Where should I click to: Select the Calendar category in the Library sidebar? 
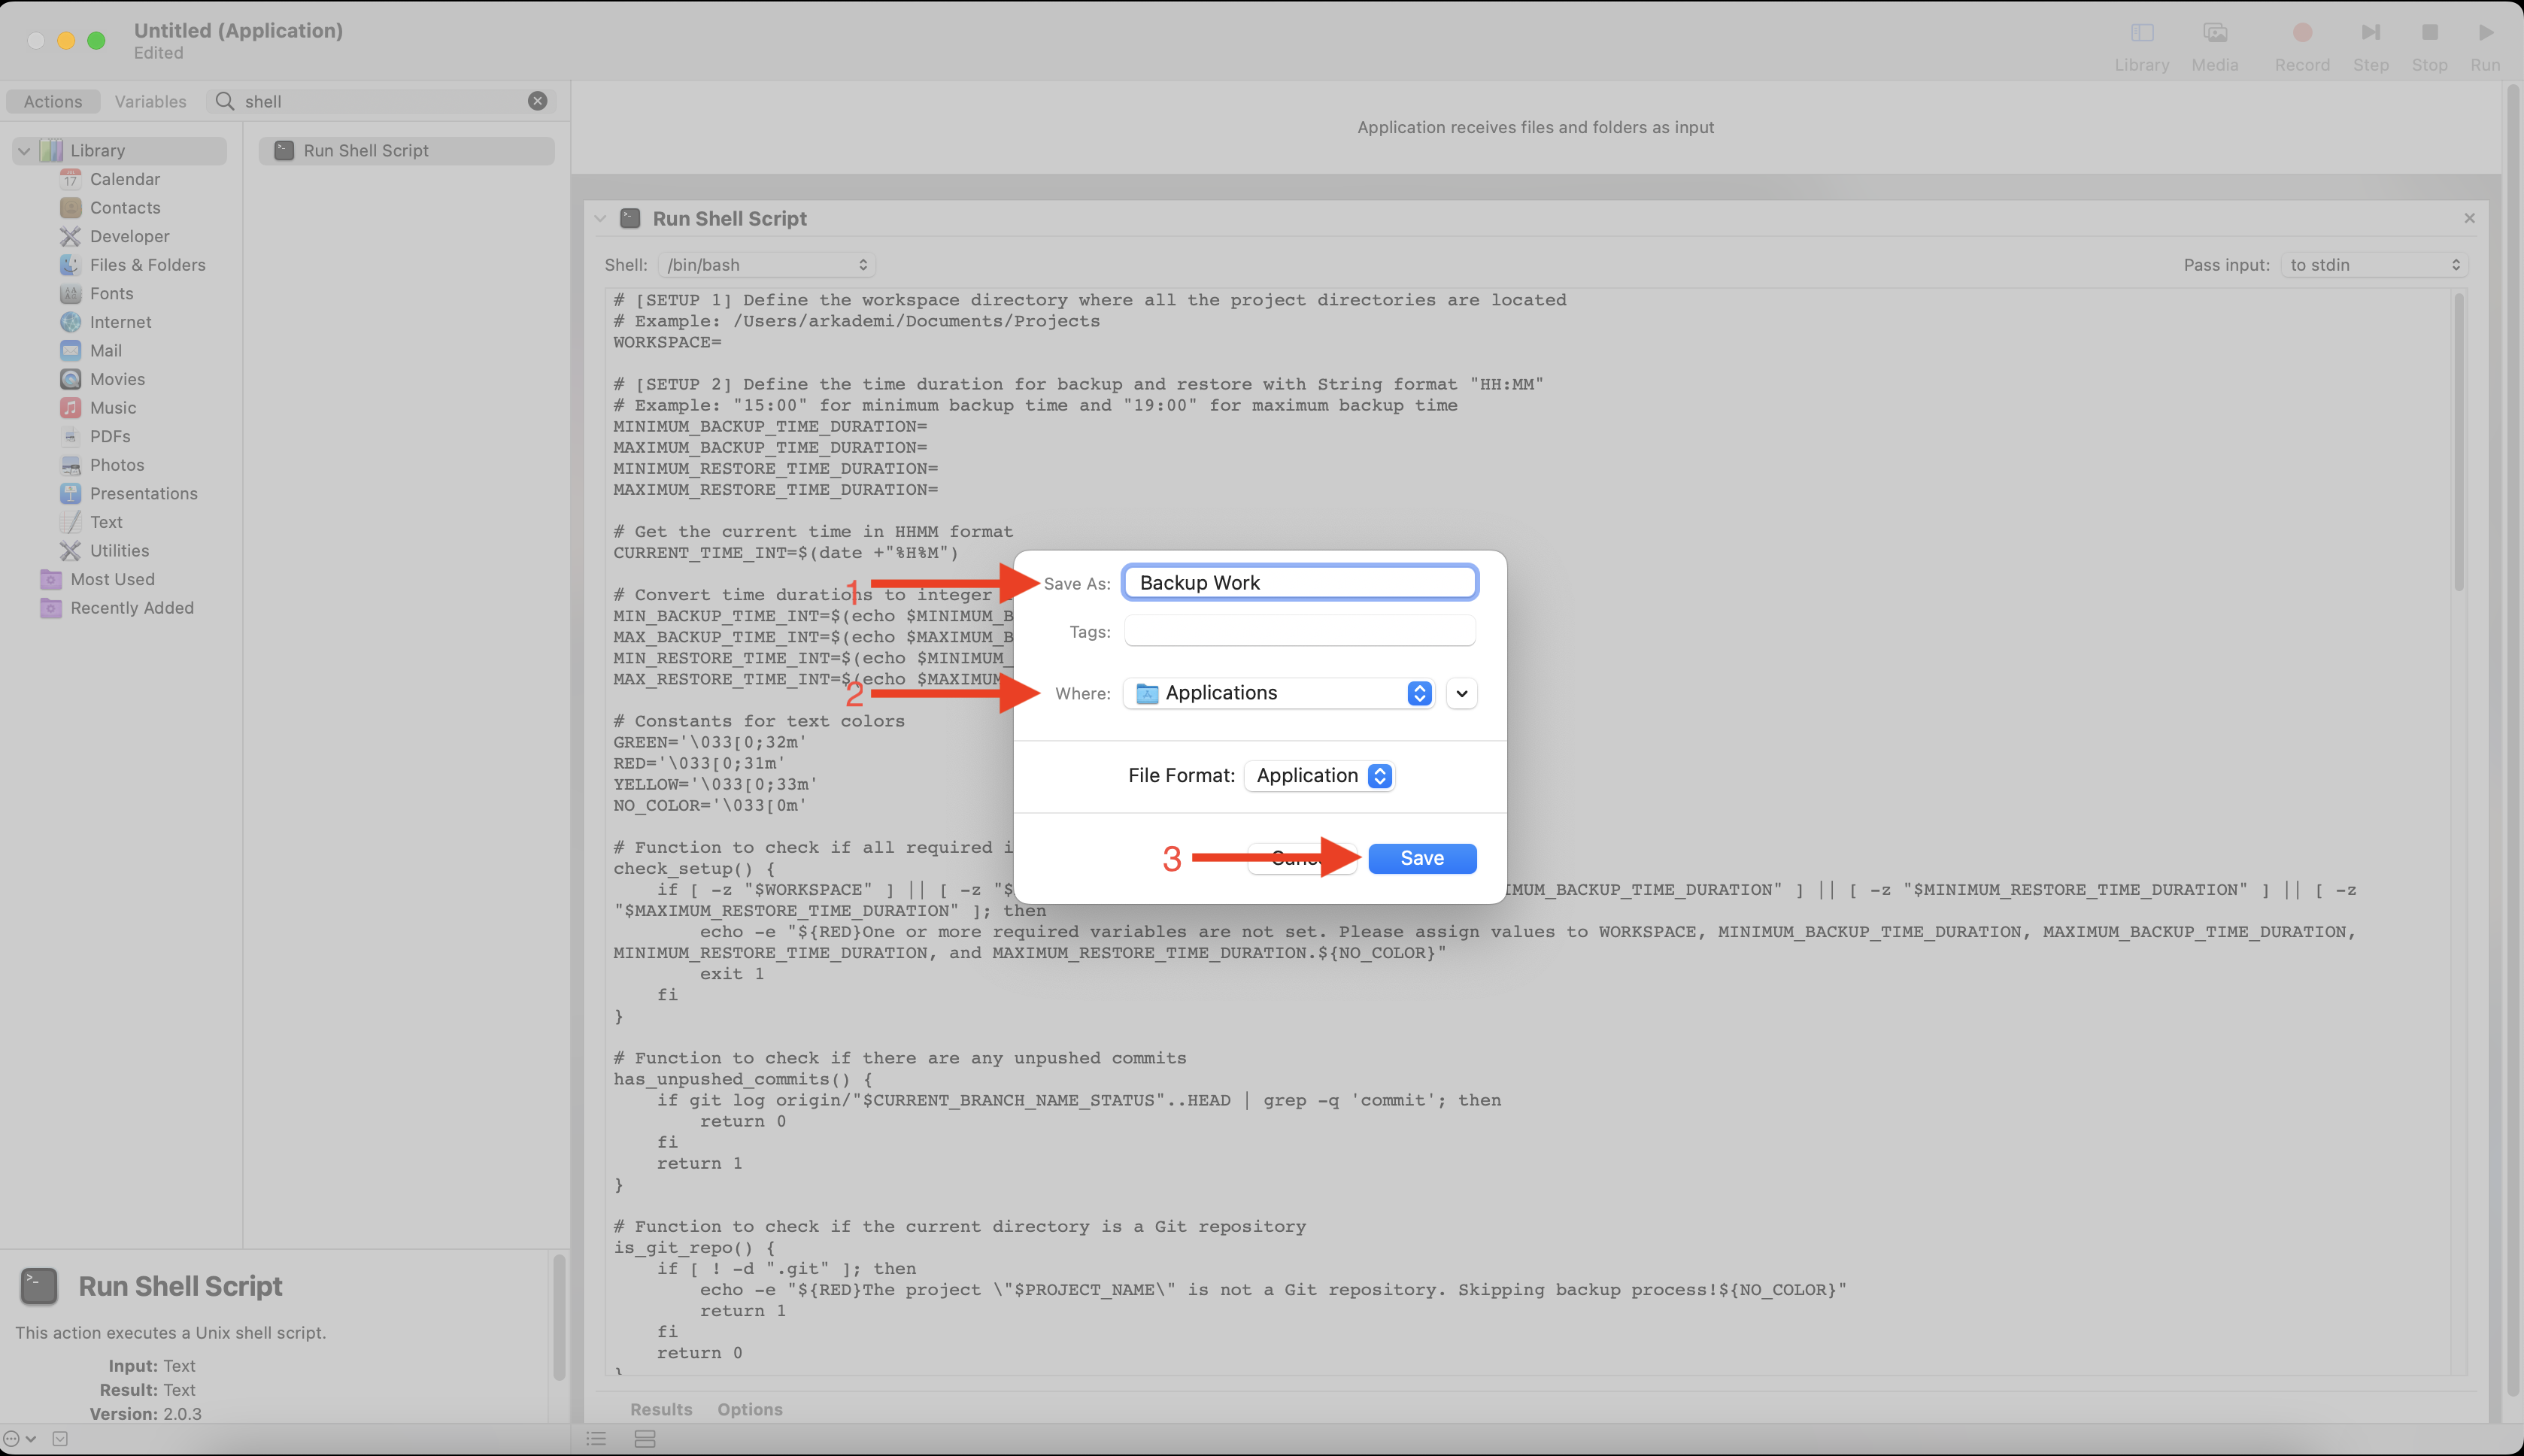click(124, 178)
